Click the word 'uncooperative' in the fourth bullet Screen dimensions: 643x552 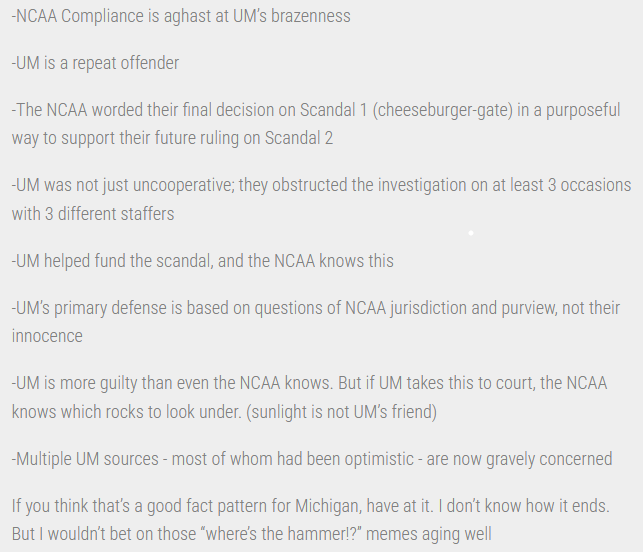184,185
